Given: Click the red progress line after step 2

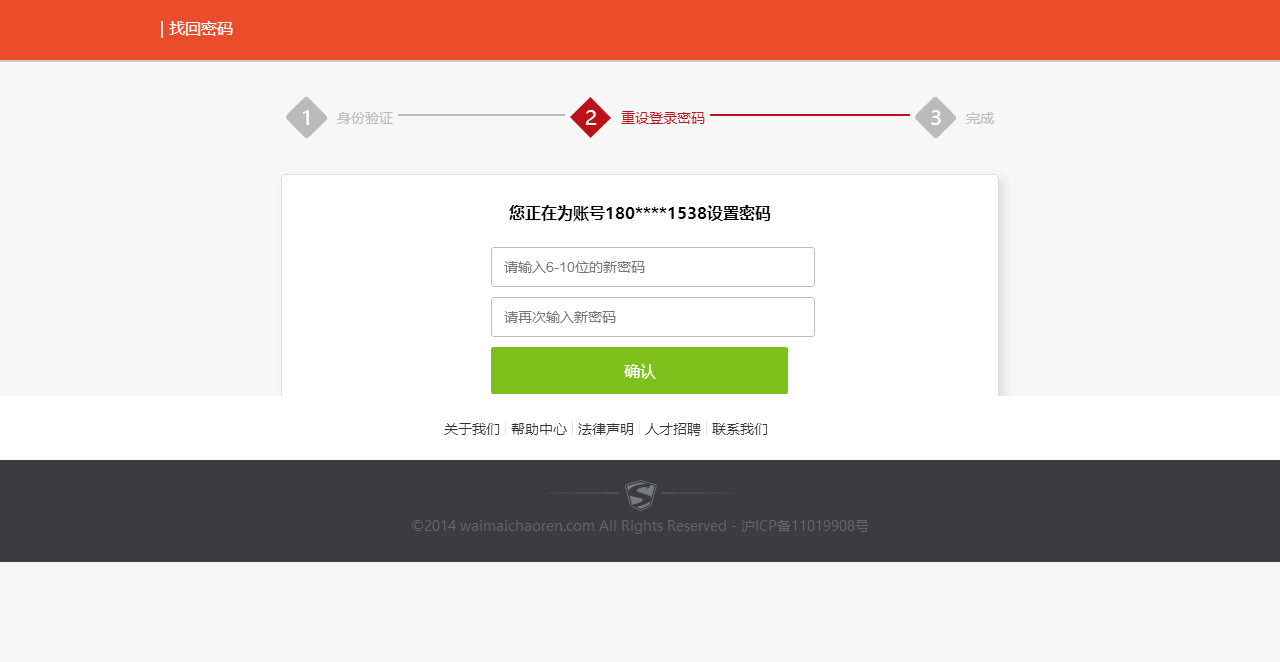Looking at the screenshot, I should click(810, 115).
